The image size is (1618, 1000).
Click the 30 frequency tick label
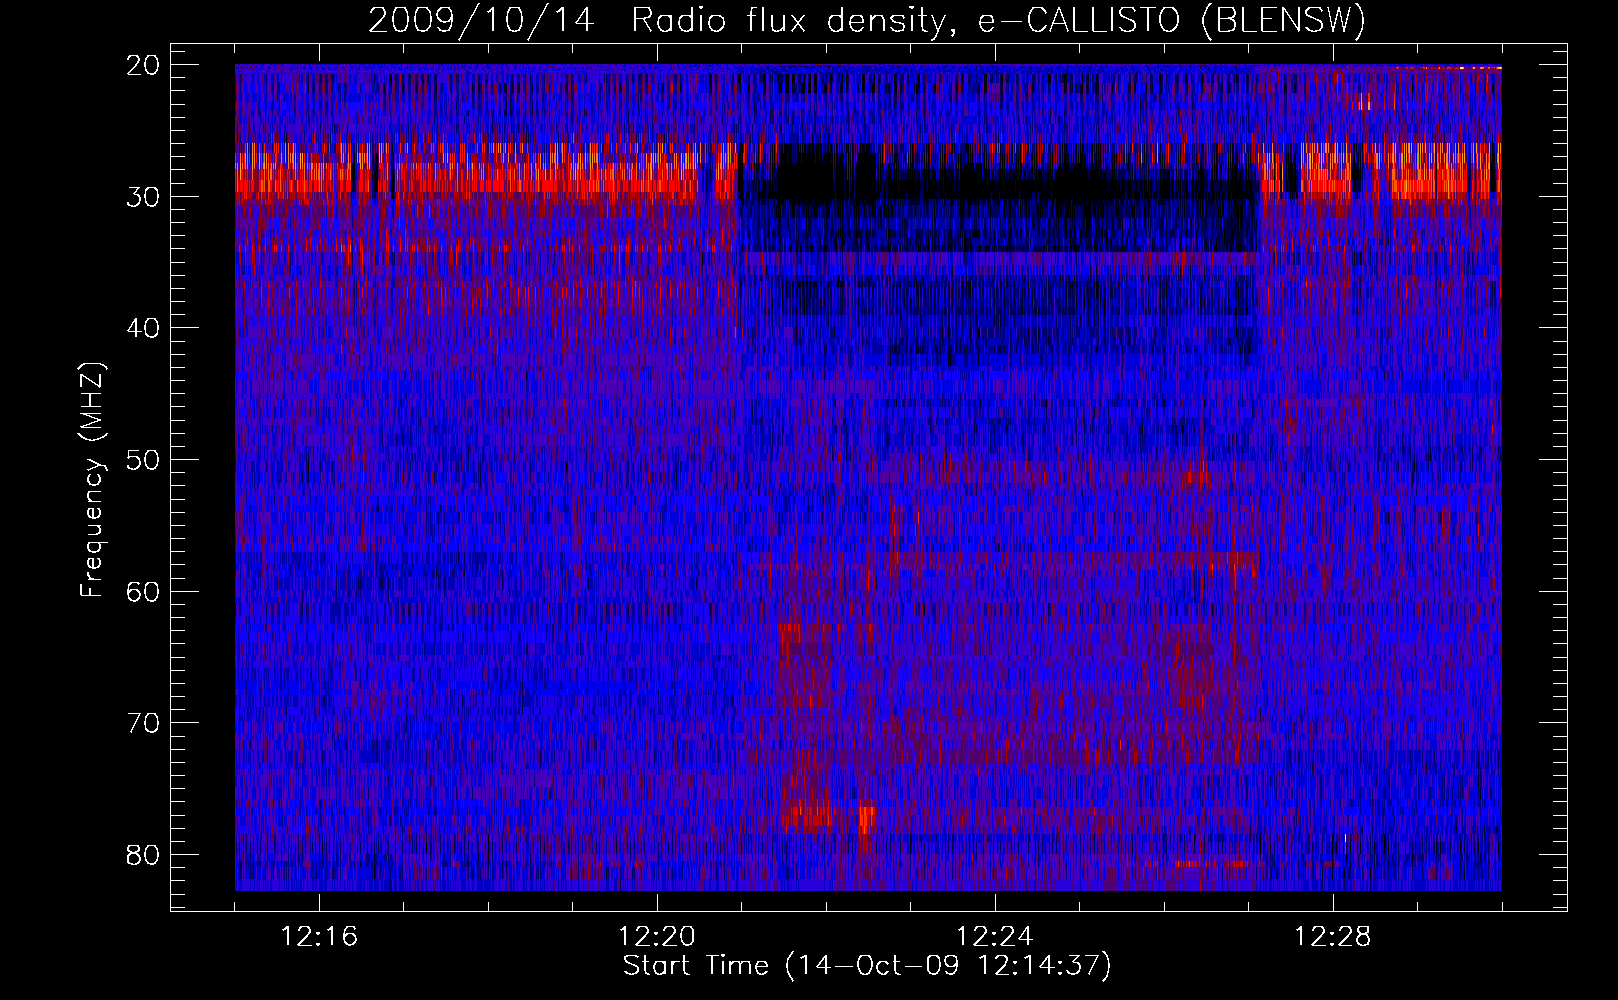pyautogui.click(x=143, y=196)
